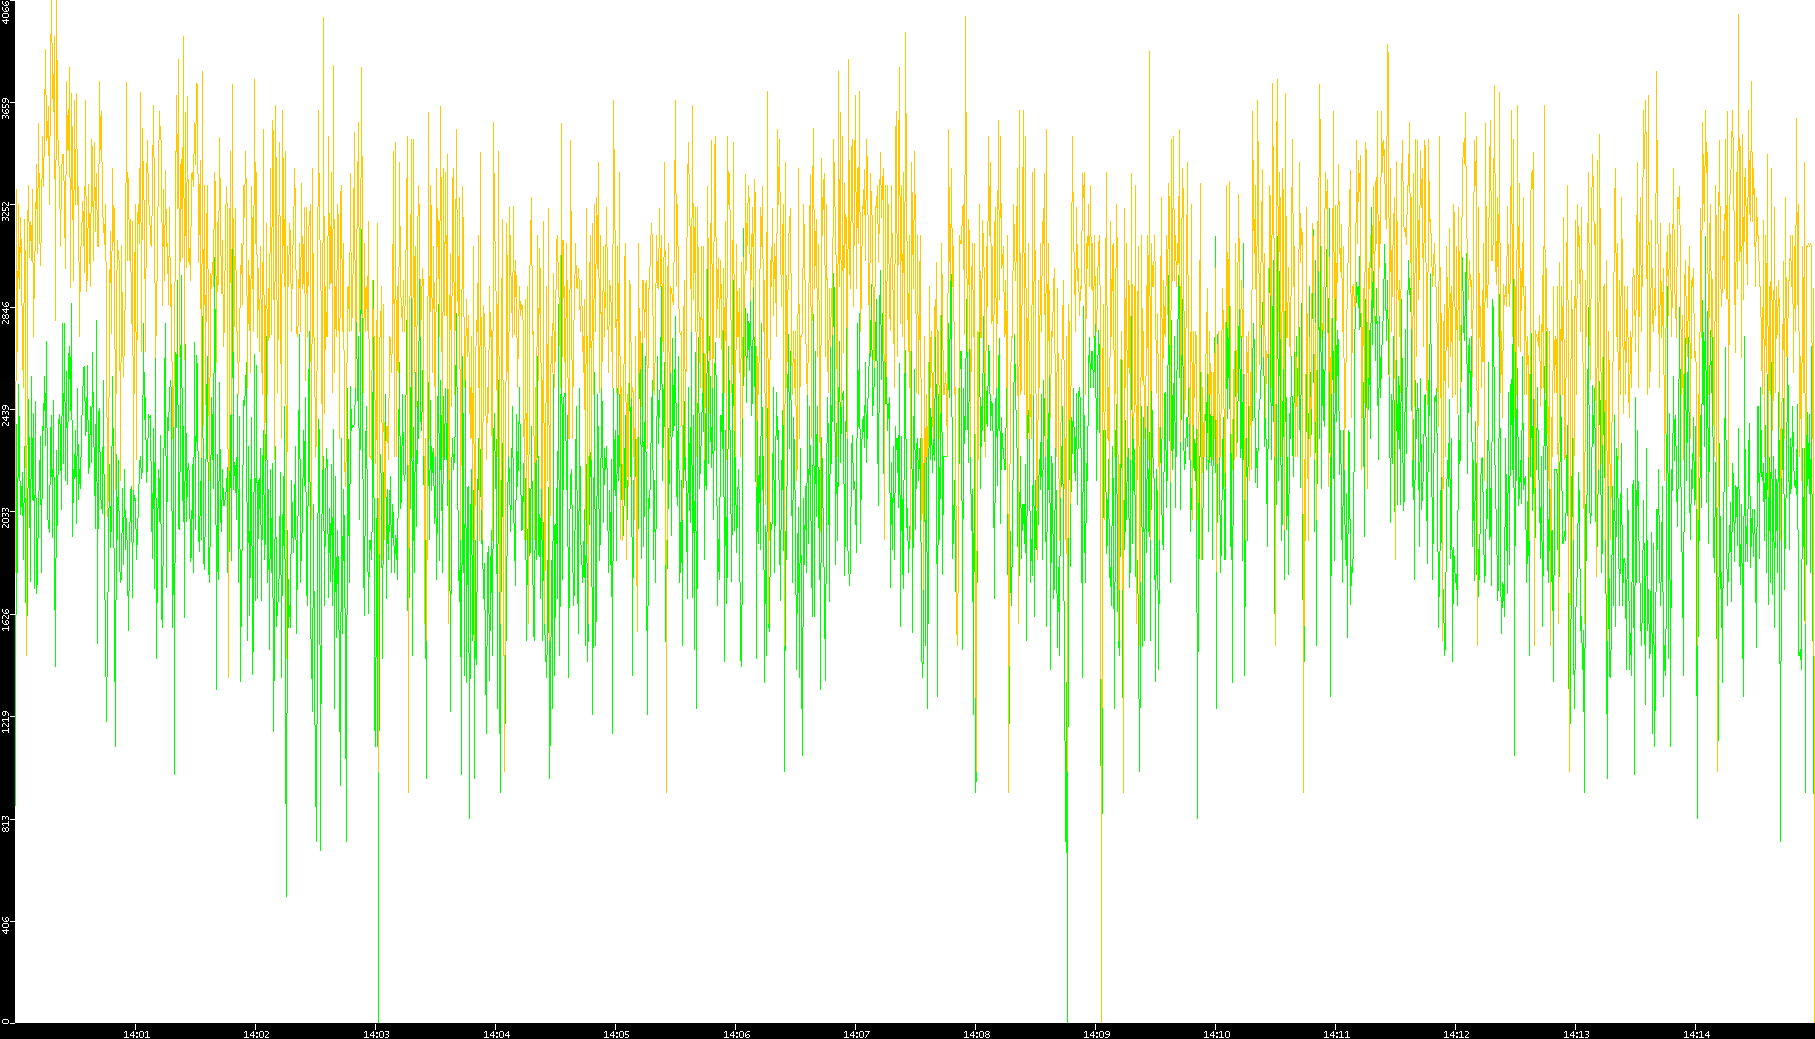The width and height of the screenshot is (1815, 1039).
Task: Click the 3659 value axis label
Action: coord(6,108)
